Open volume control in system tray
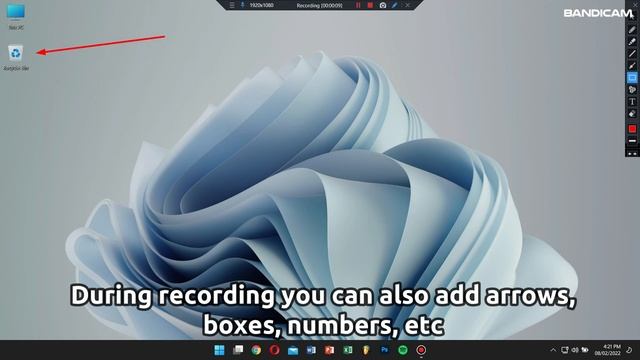 575,350
